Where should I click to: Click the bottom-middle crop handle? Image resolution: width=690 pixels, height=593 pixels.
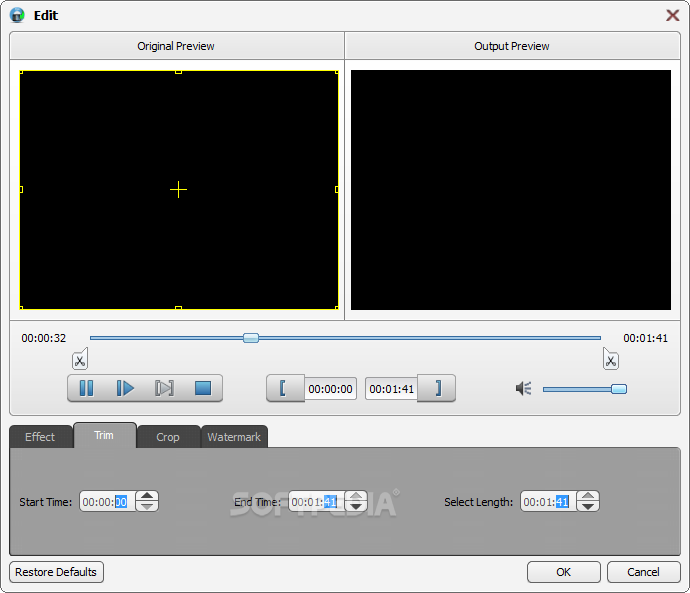coord(178,308)
